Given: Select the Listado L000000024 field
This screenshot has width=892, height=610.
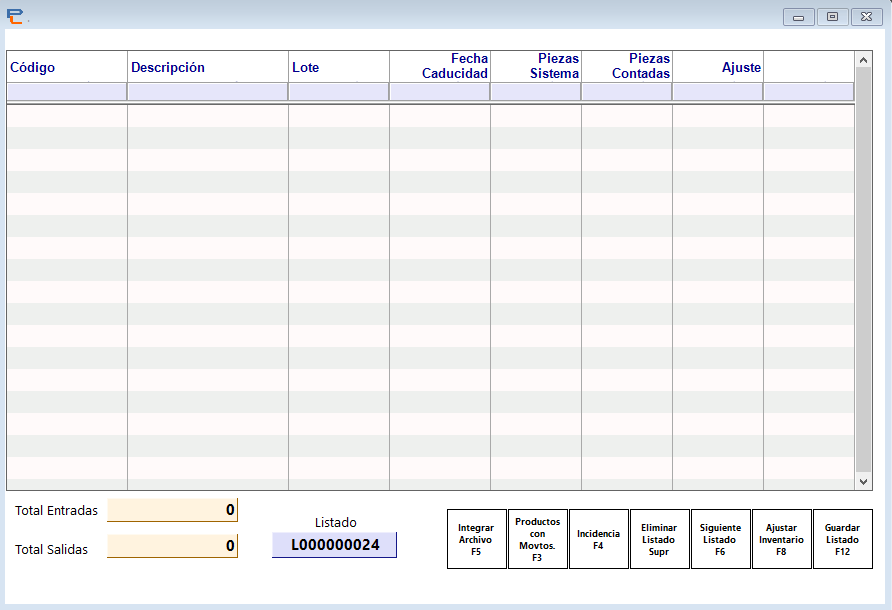Looking at the screenshot, I should (x=334, y=545).
